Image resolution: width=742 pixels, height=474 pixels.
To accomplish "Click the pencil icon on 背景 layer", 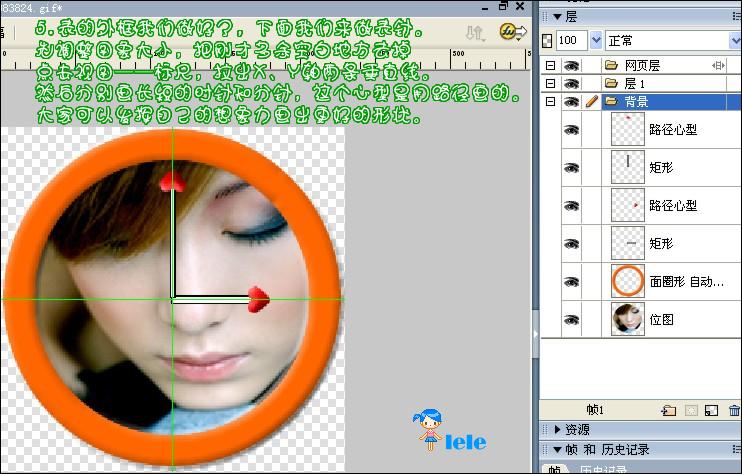I will click(591, 102).
